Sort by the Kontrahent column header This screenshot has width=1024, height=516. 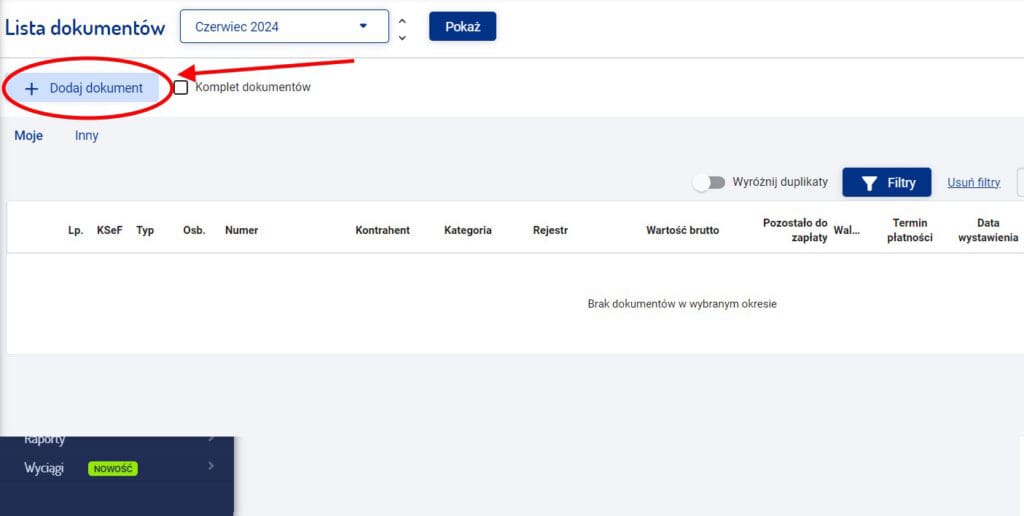pyautogui.click(x=382, y=230)
